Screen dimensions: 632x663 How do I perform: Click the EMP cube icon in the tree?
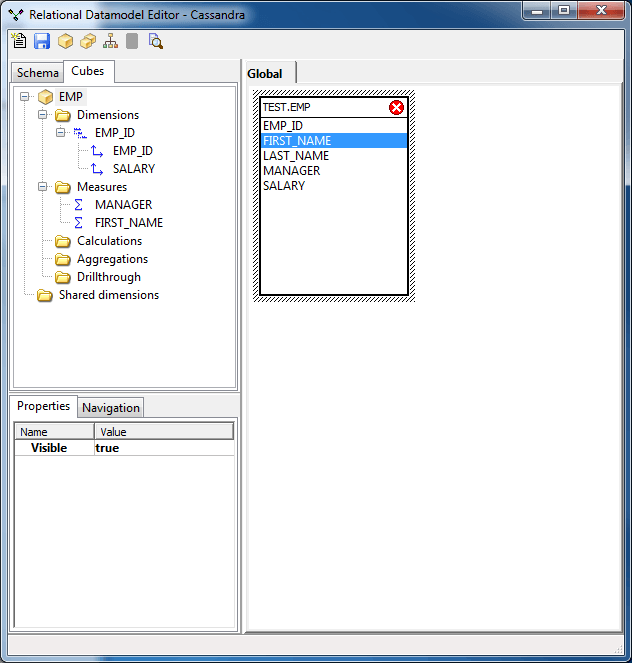tap(45, 97)
